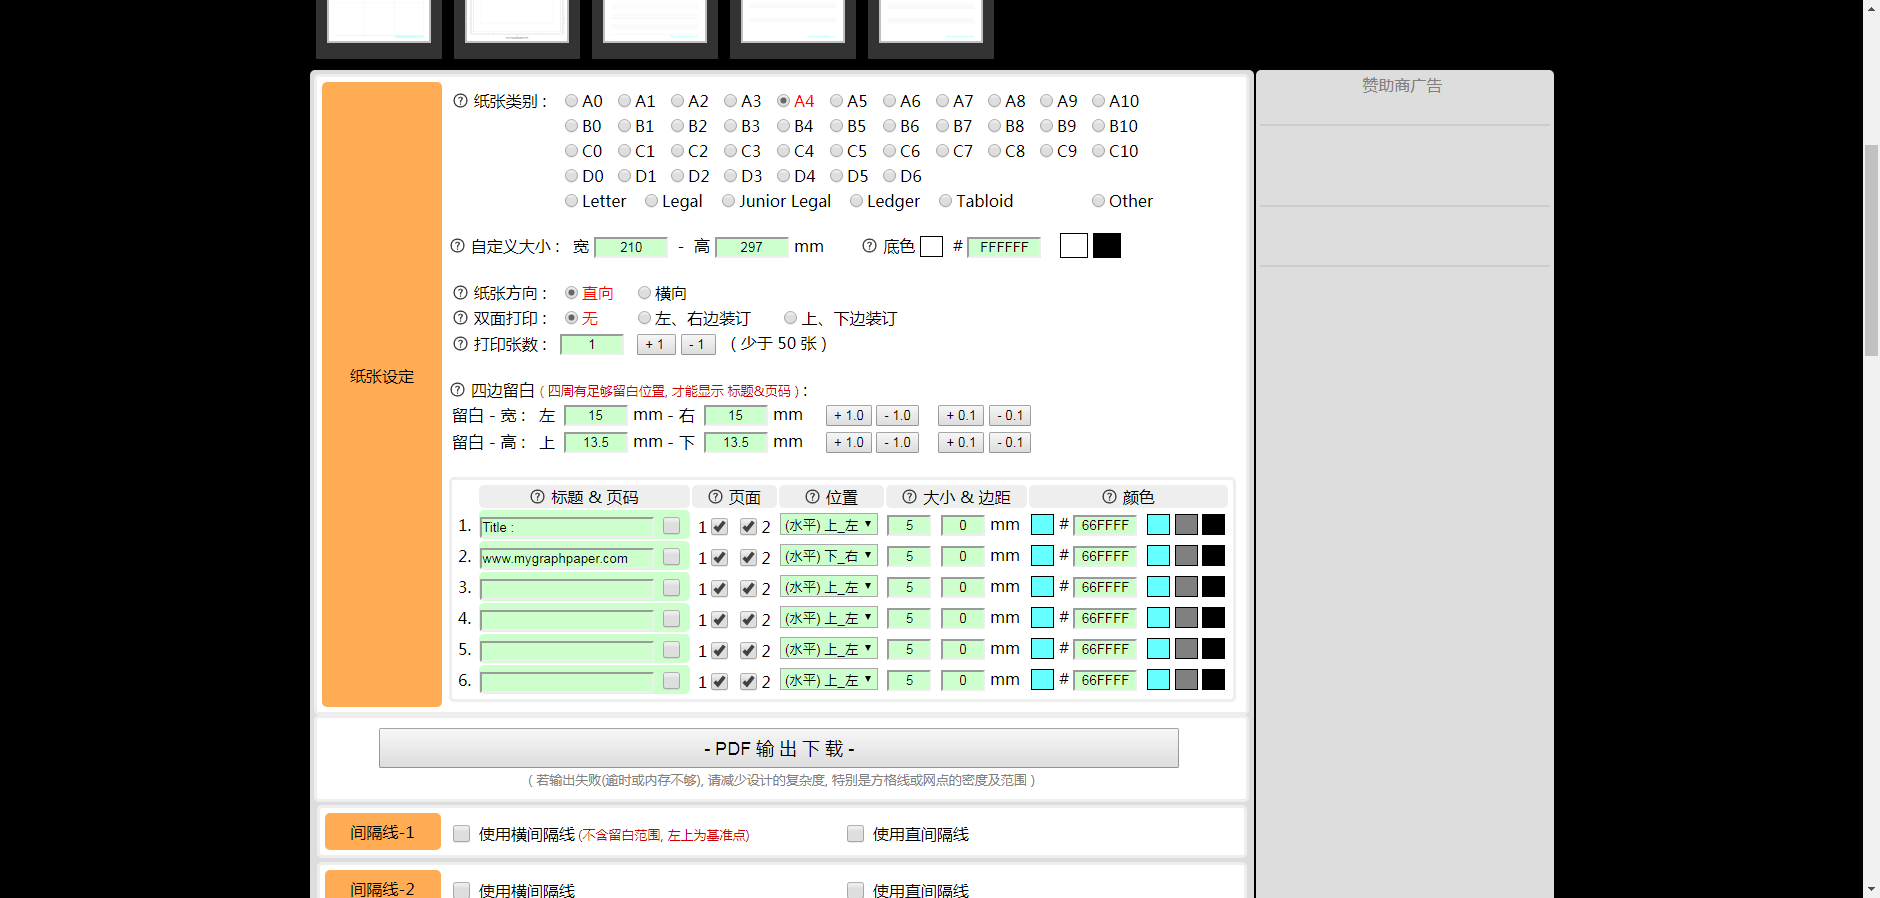Open help icon next to 双面打印
1880x898 pixels.
point(460,318)
